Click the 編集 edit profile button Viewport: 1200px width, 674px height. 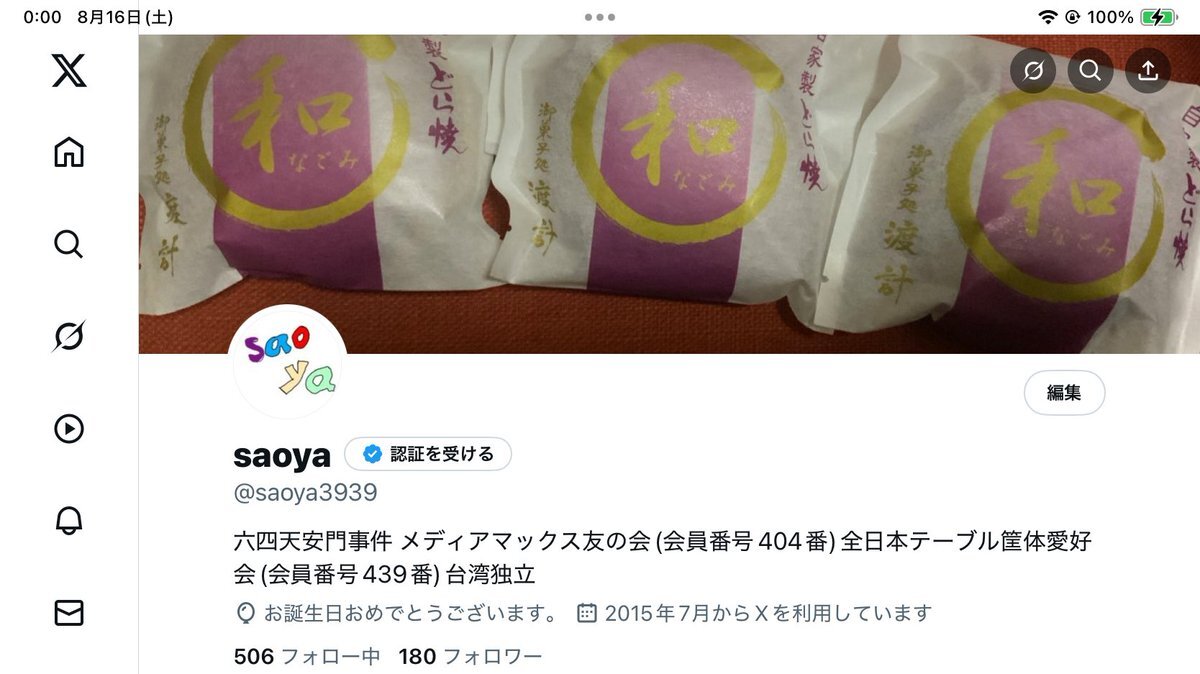point(1064,393)
